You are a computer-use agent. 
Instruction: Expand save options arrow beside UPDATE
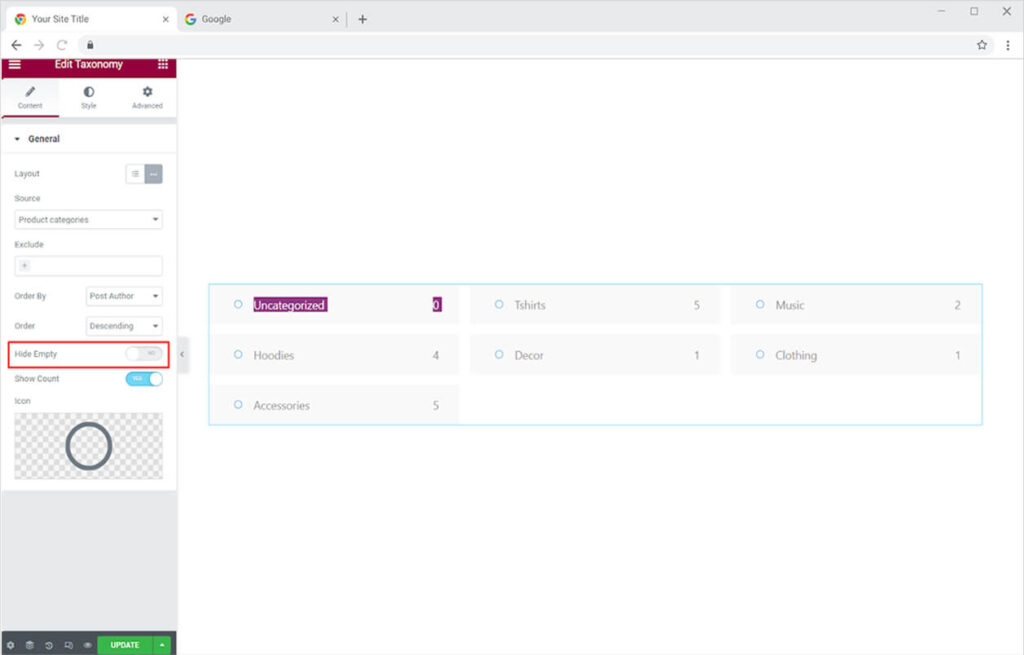(x=162, y=645)
